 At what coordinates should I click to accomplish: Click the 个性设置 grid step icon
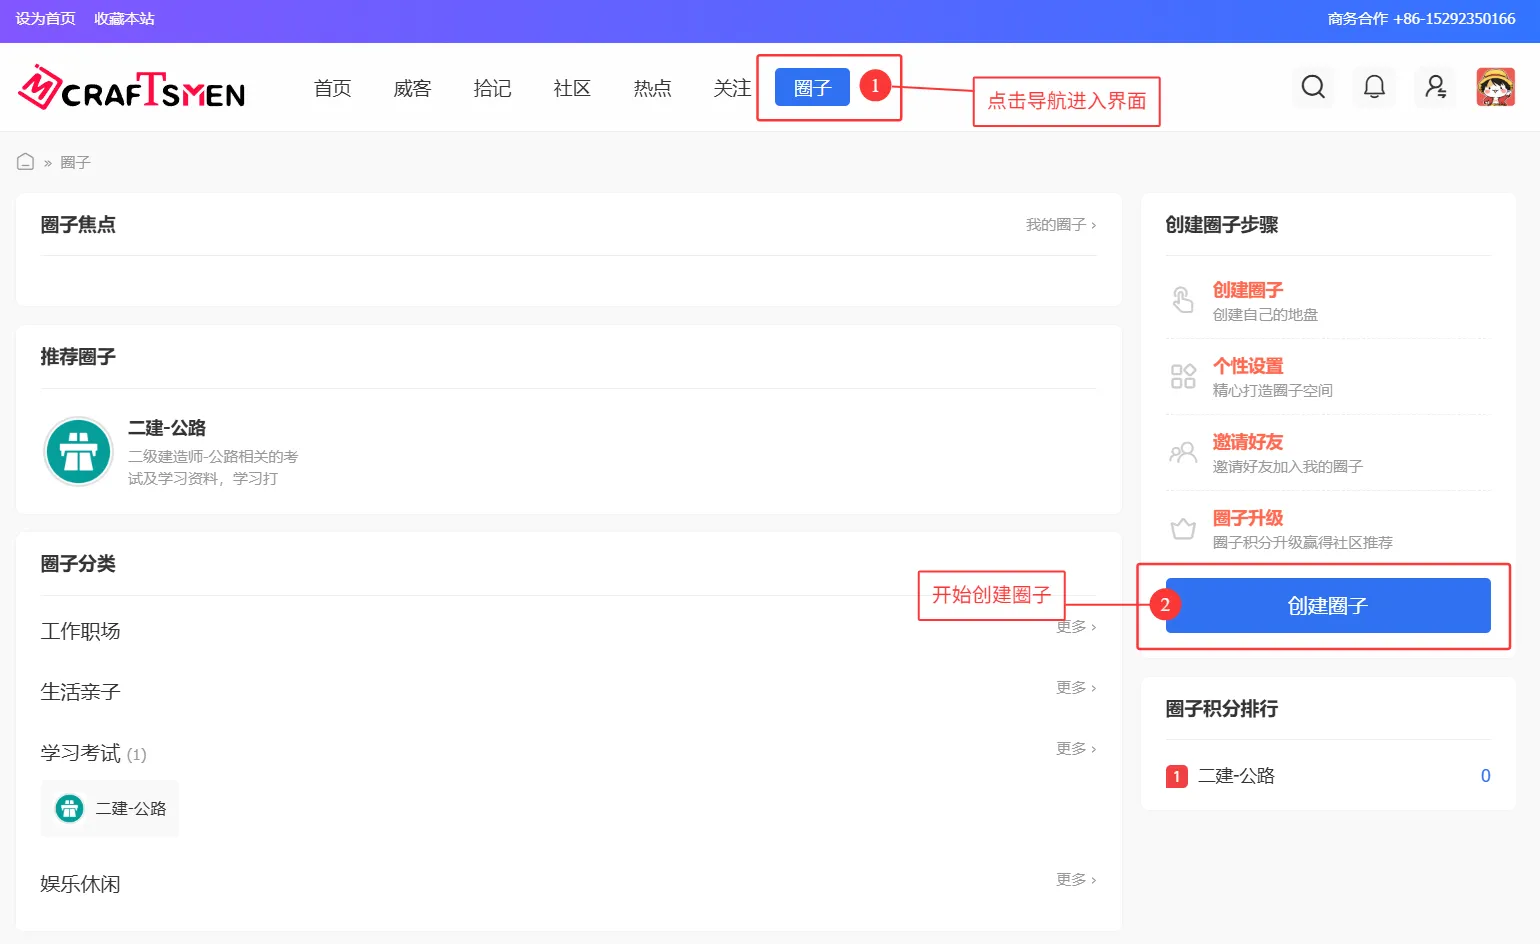tap(1183, 376)
